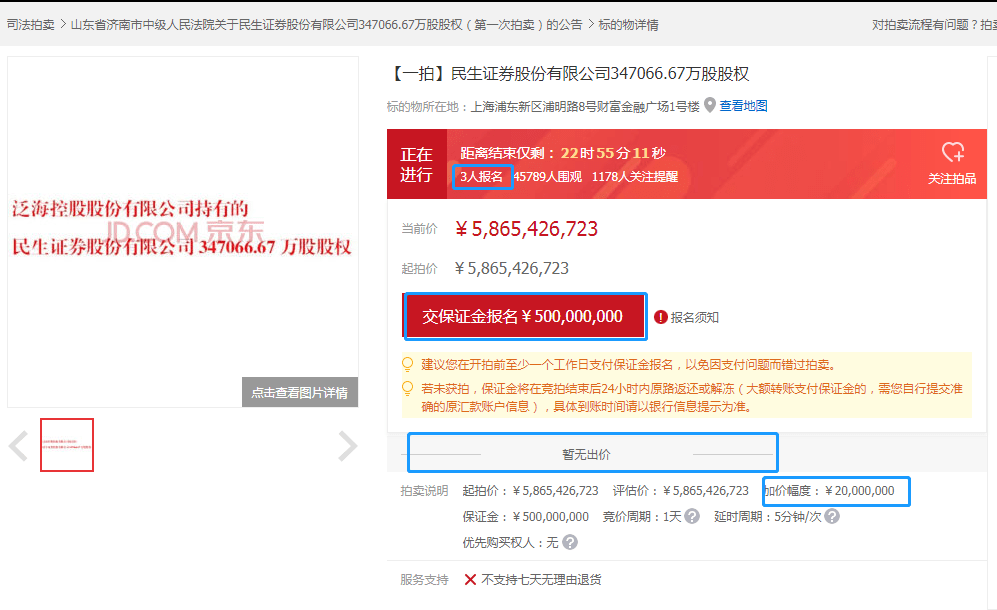Click the 查看地图 map link

tap(743, 106)
